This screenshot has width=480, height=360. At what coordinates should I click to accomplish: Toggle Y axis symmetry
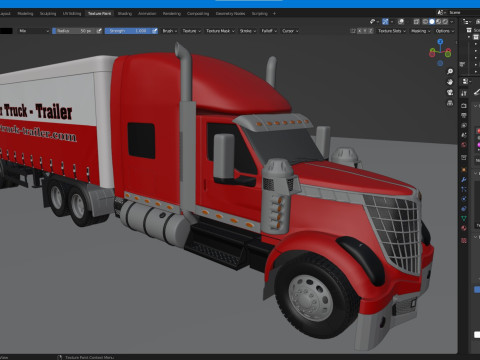365,31
